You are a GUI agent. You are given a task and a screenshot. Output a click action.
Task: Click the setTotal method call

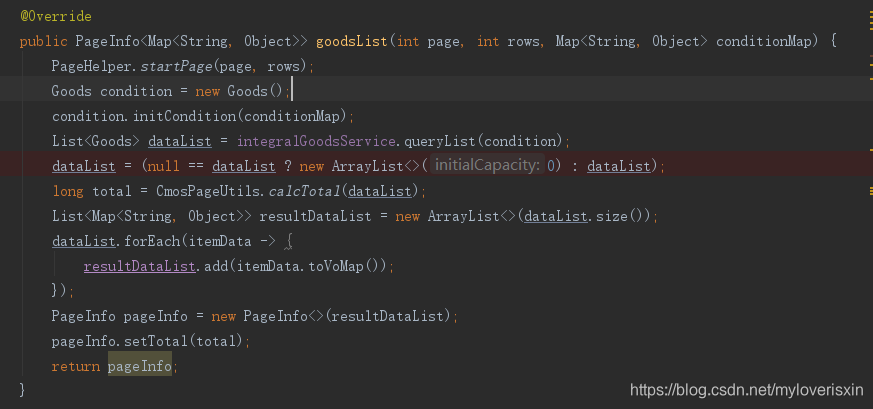click(156, 341)
